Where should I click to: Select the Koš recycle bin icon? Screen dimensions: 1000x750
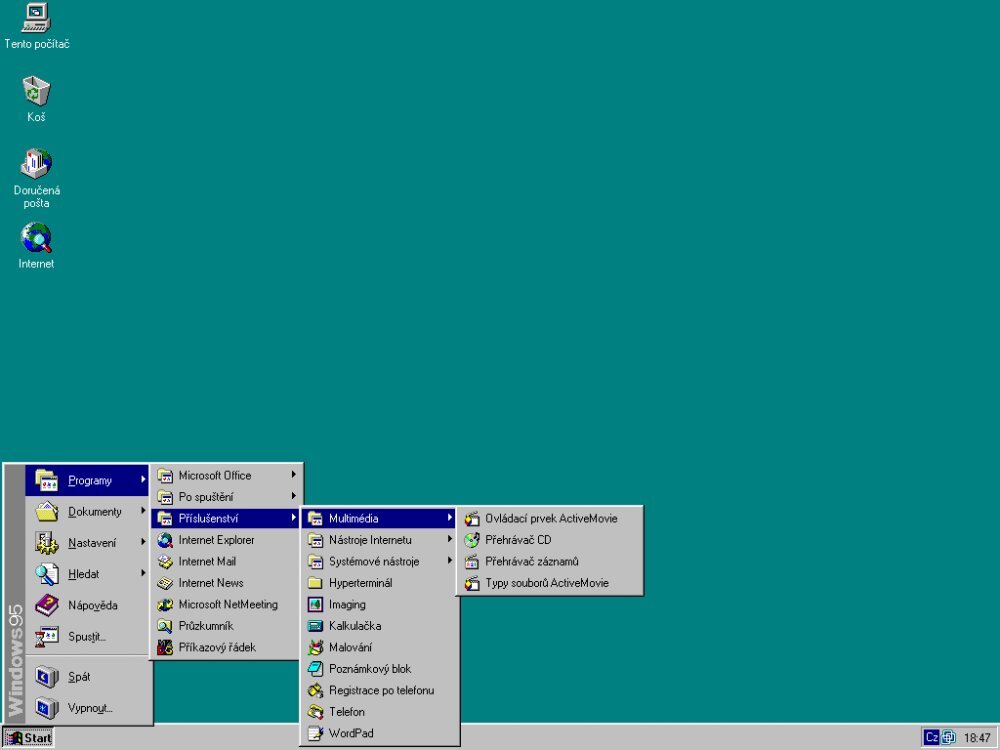pos(36,99)
